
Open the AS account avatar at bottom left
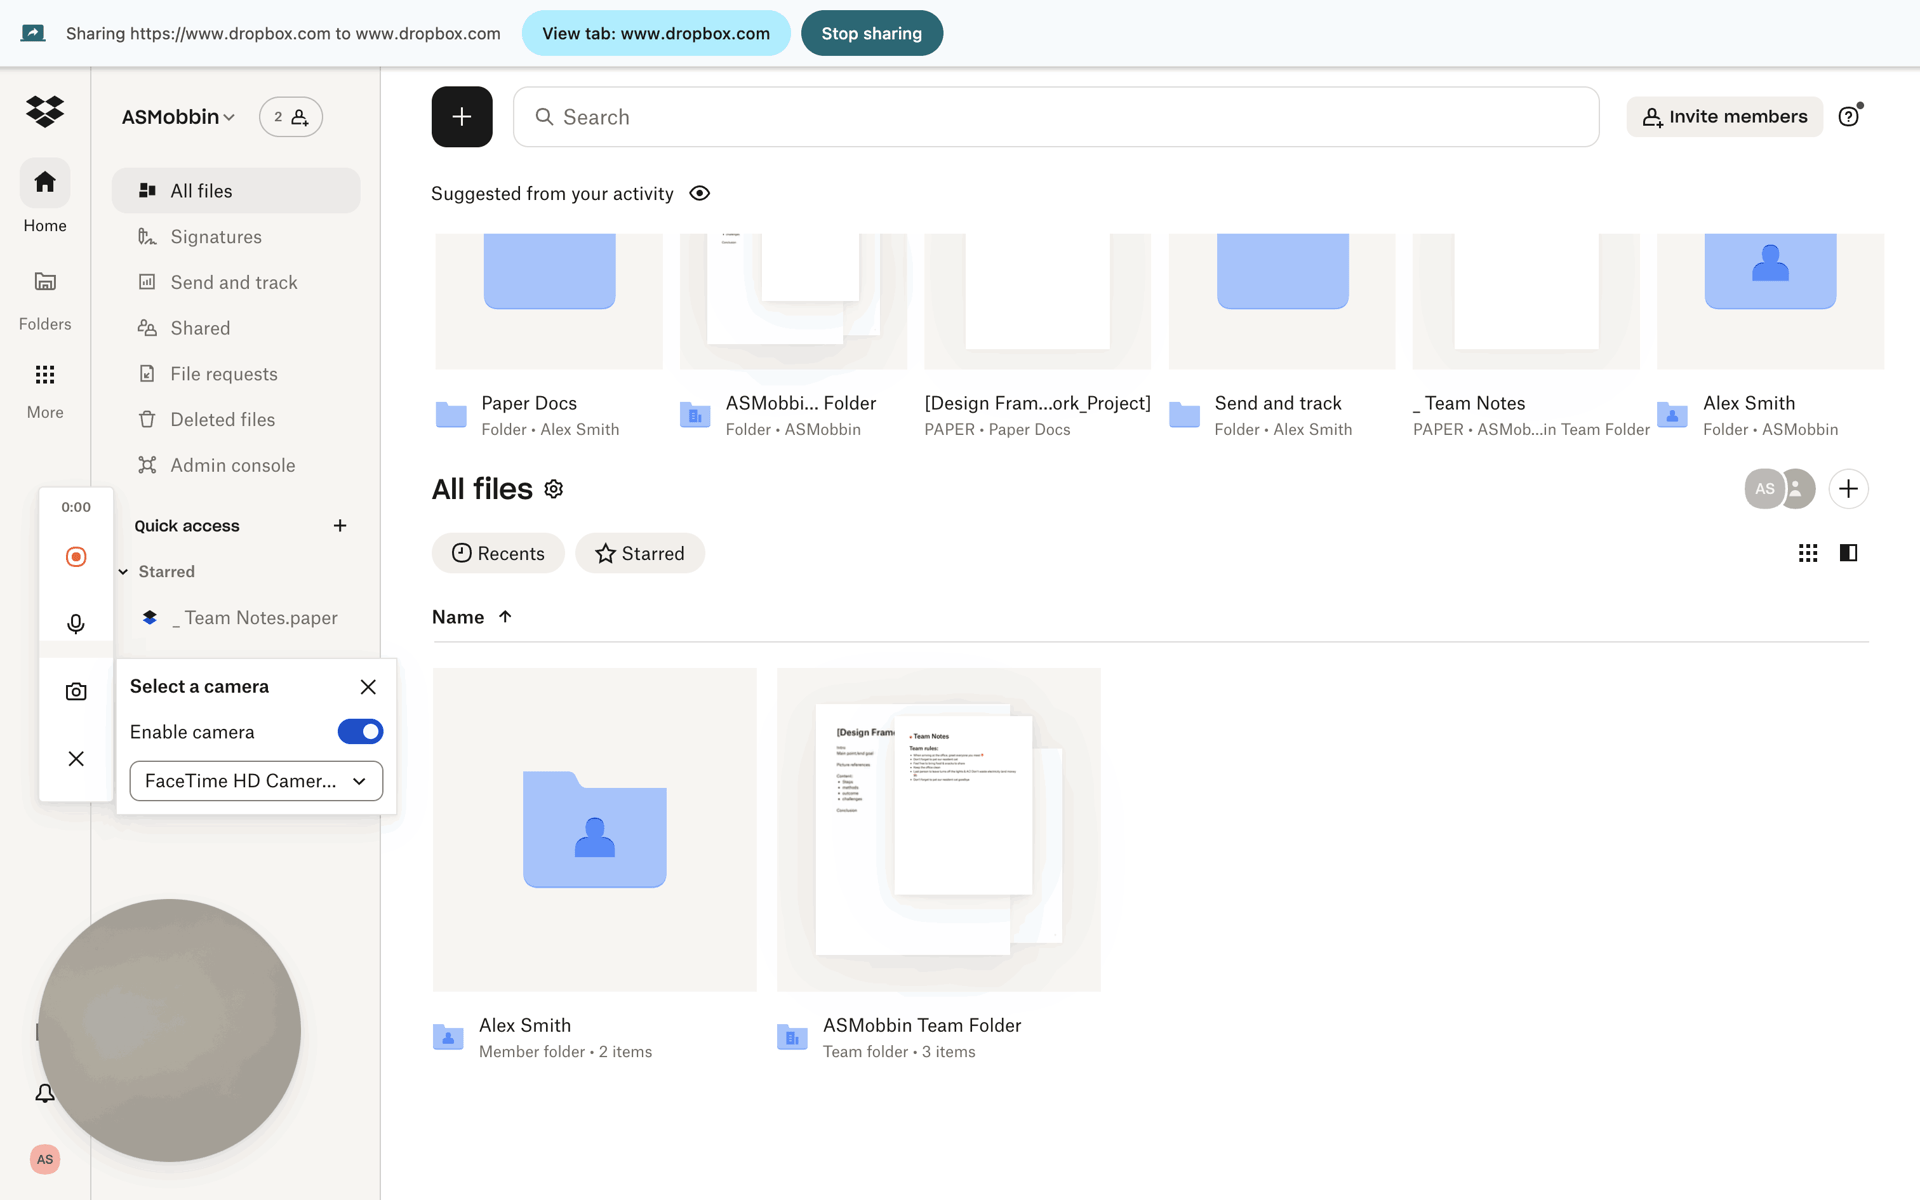(45, 1160)
